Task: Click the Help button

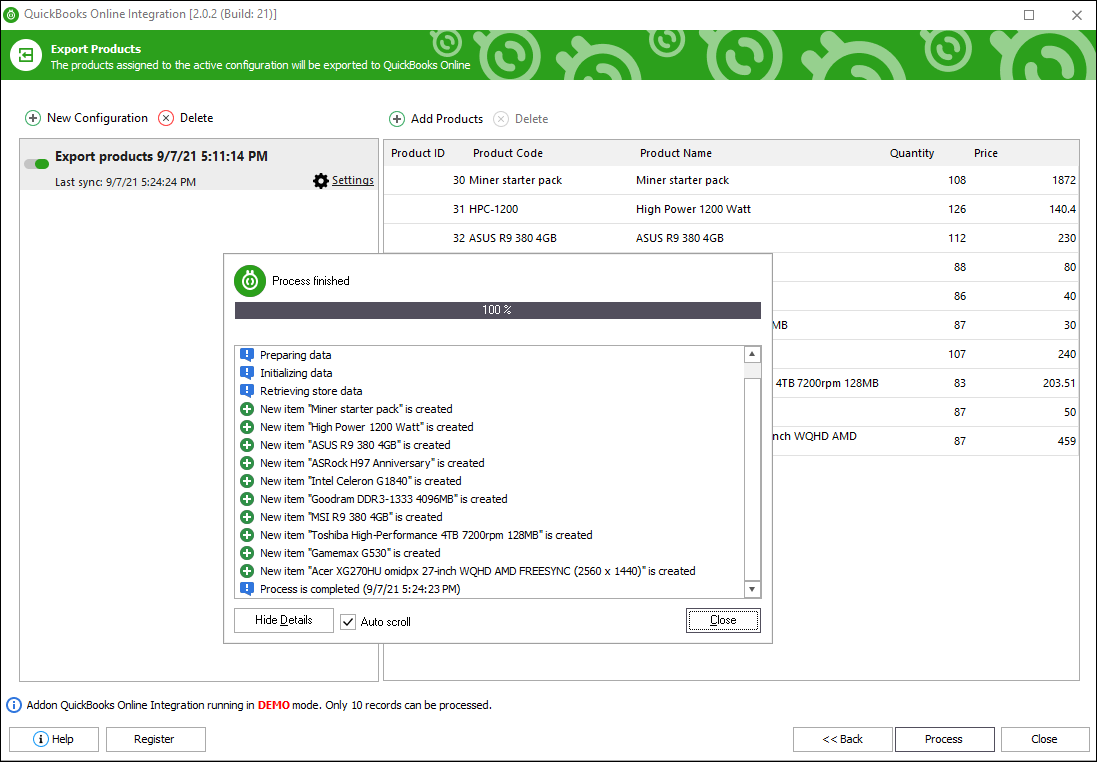Action: (x=54, y=739)
